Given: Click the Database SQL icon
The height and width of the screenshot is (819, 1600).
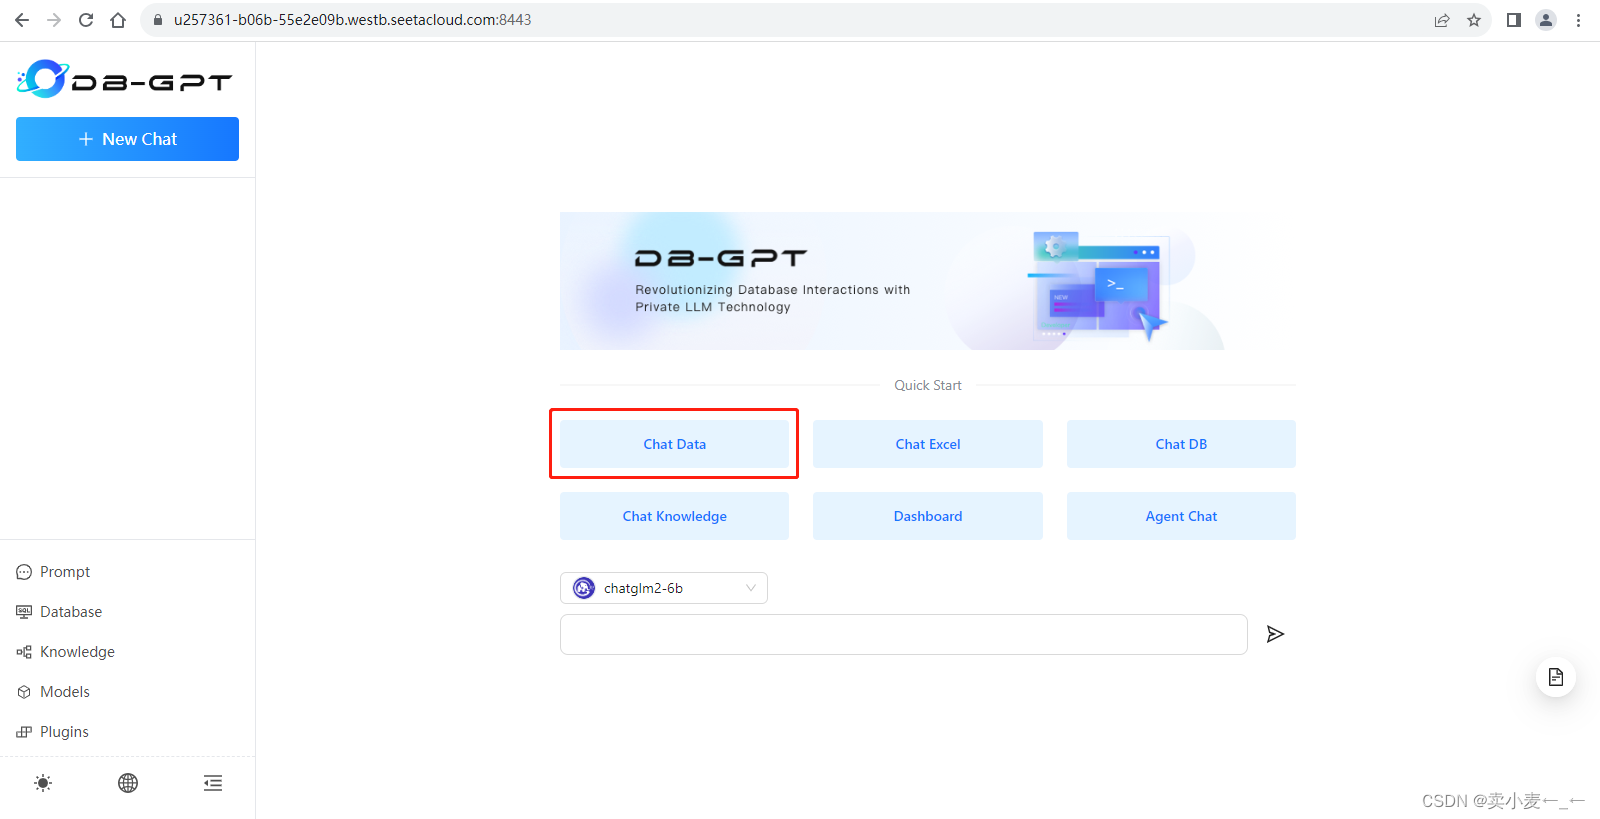Looking at the screenshot, I should (x=24, y=612).
